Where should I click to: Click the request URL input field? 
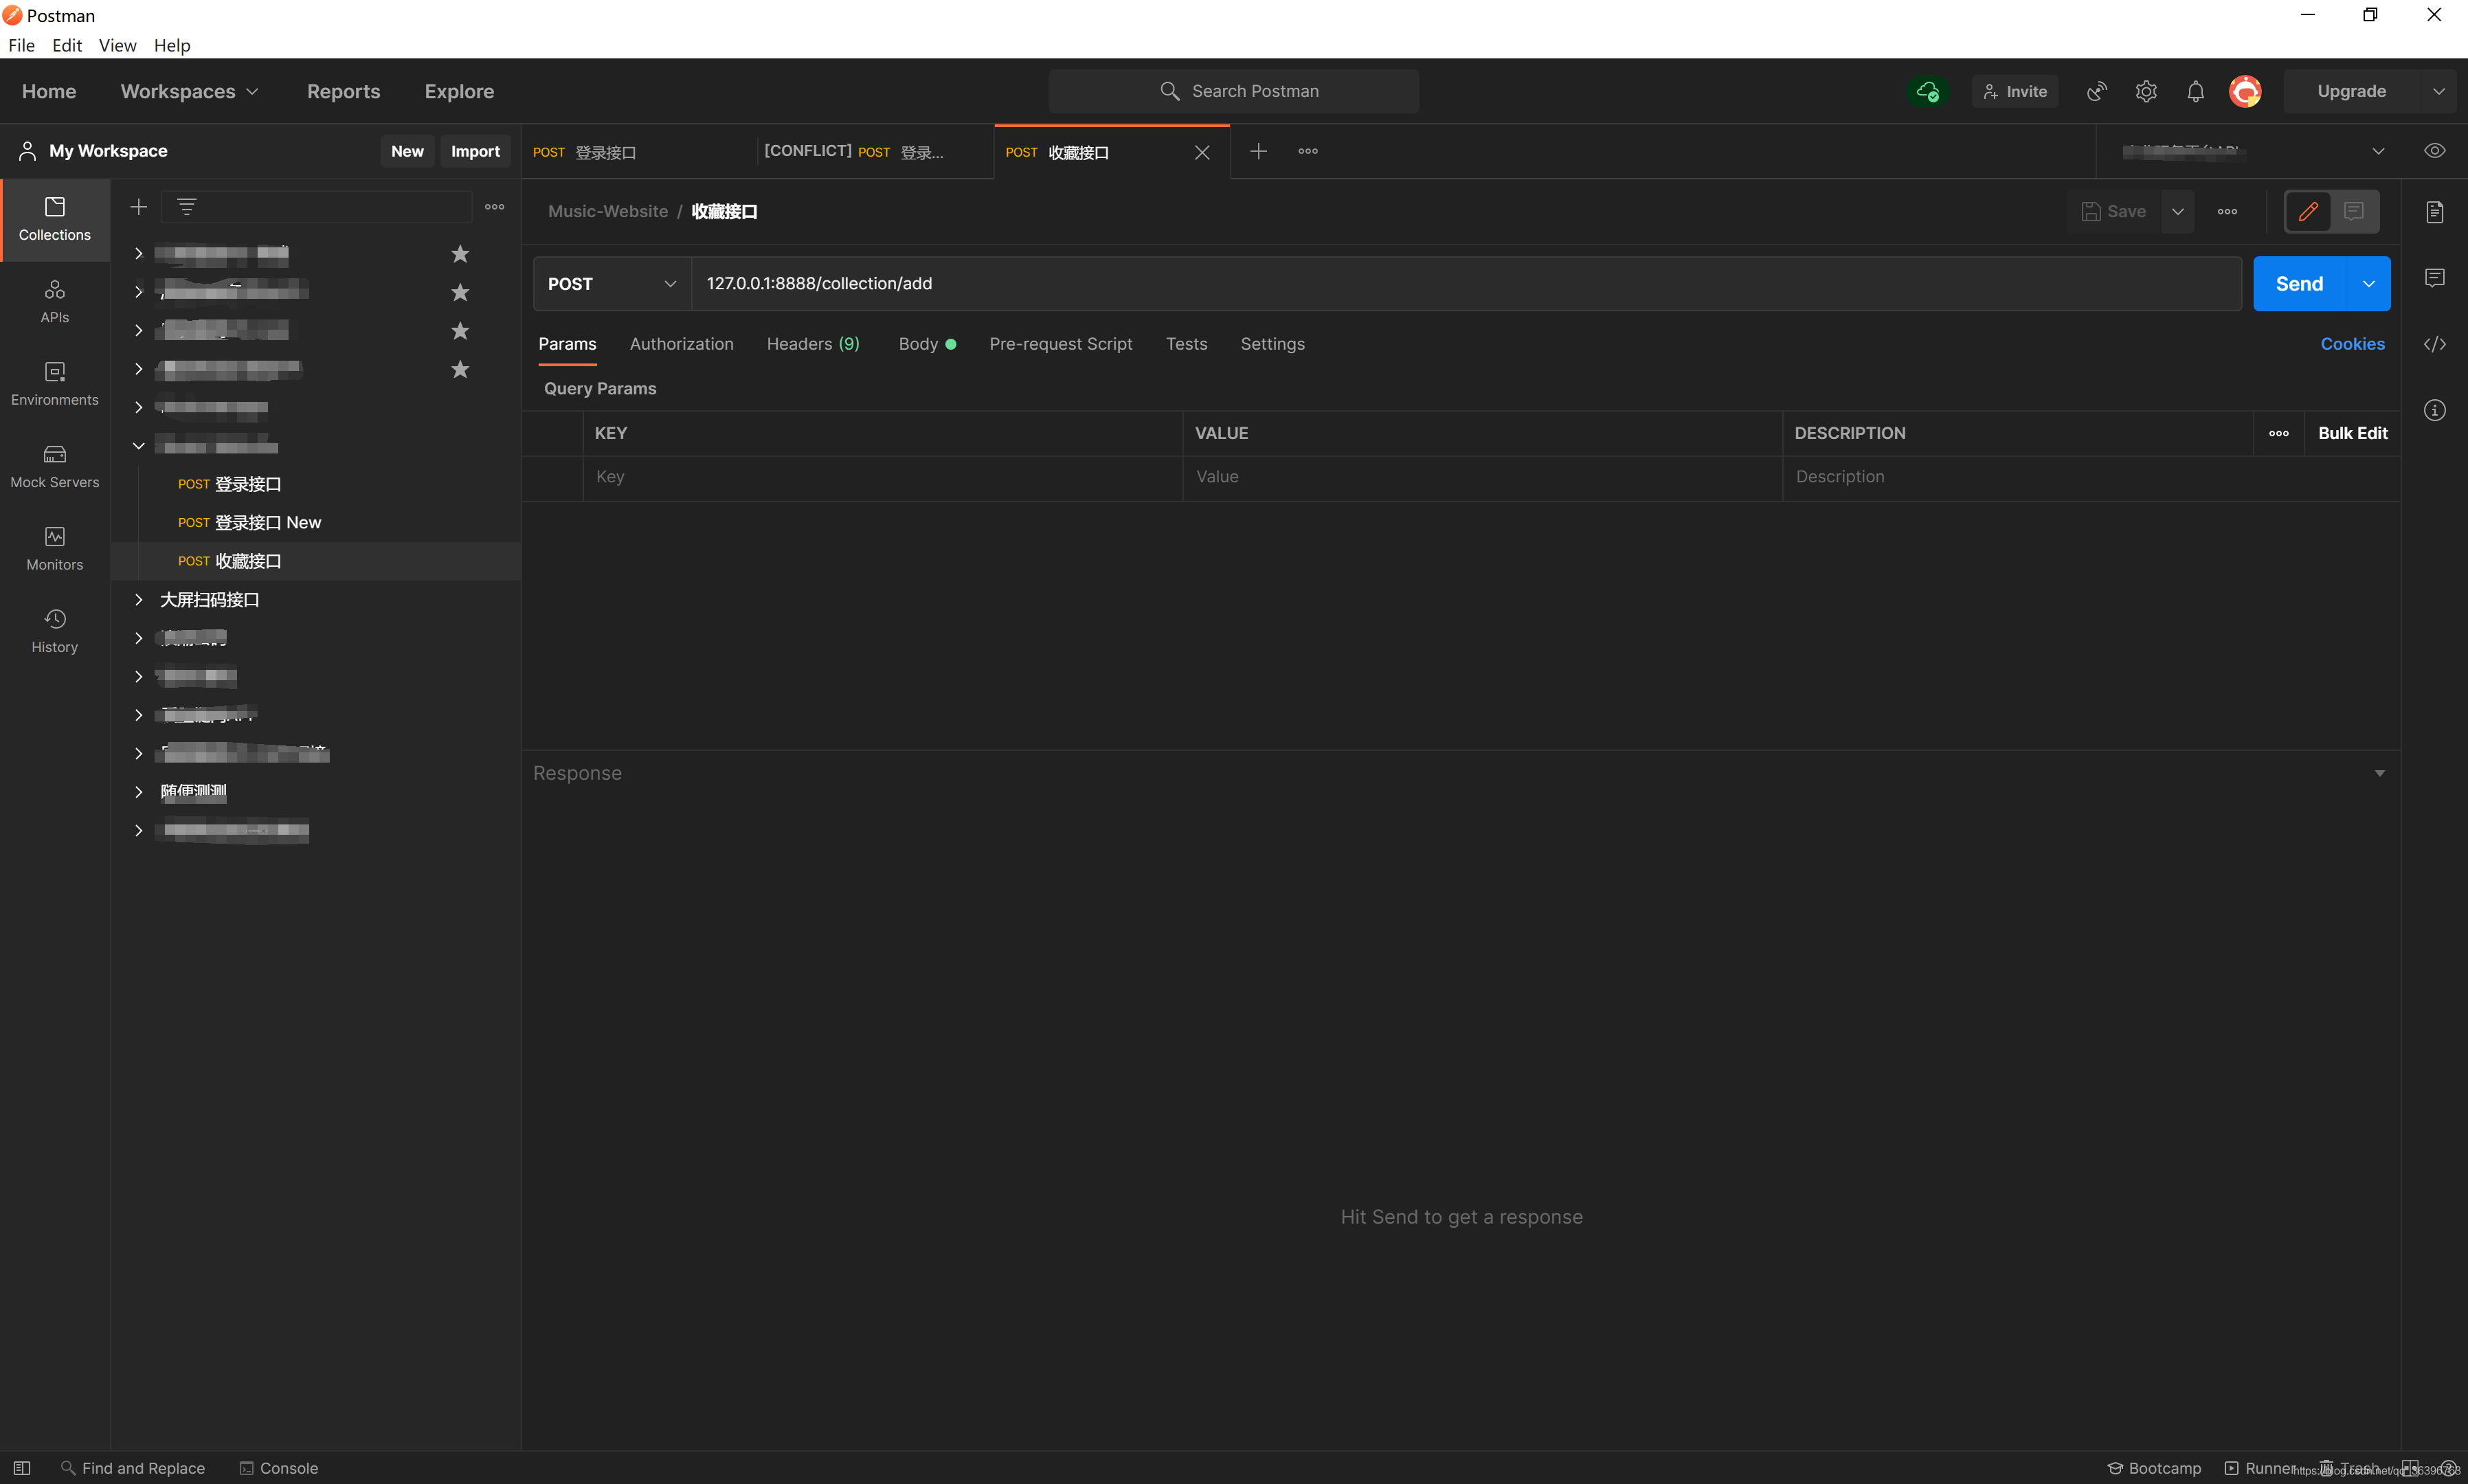click(x=1465, y=284)
